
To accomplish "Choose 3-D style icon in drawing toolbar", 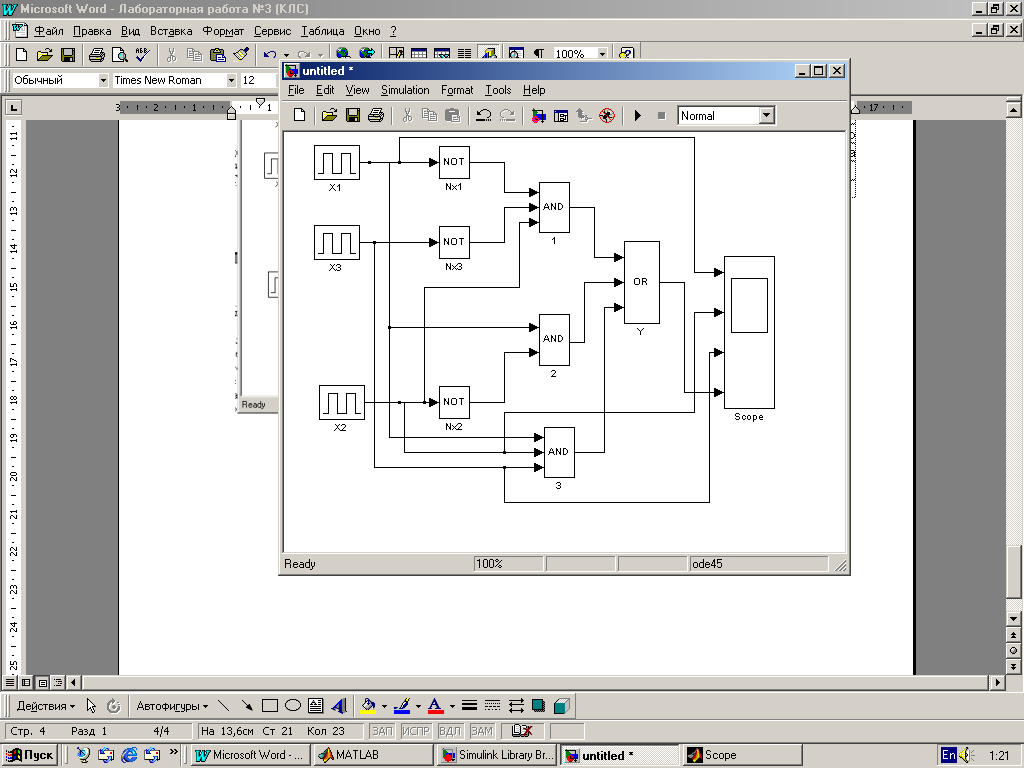I will [x=562, y=706].
